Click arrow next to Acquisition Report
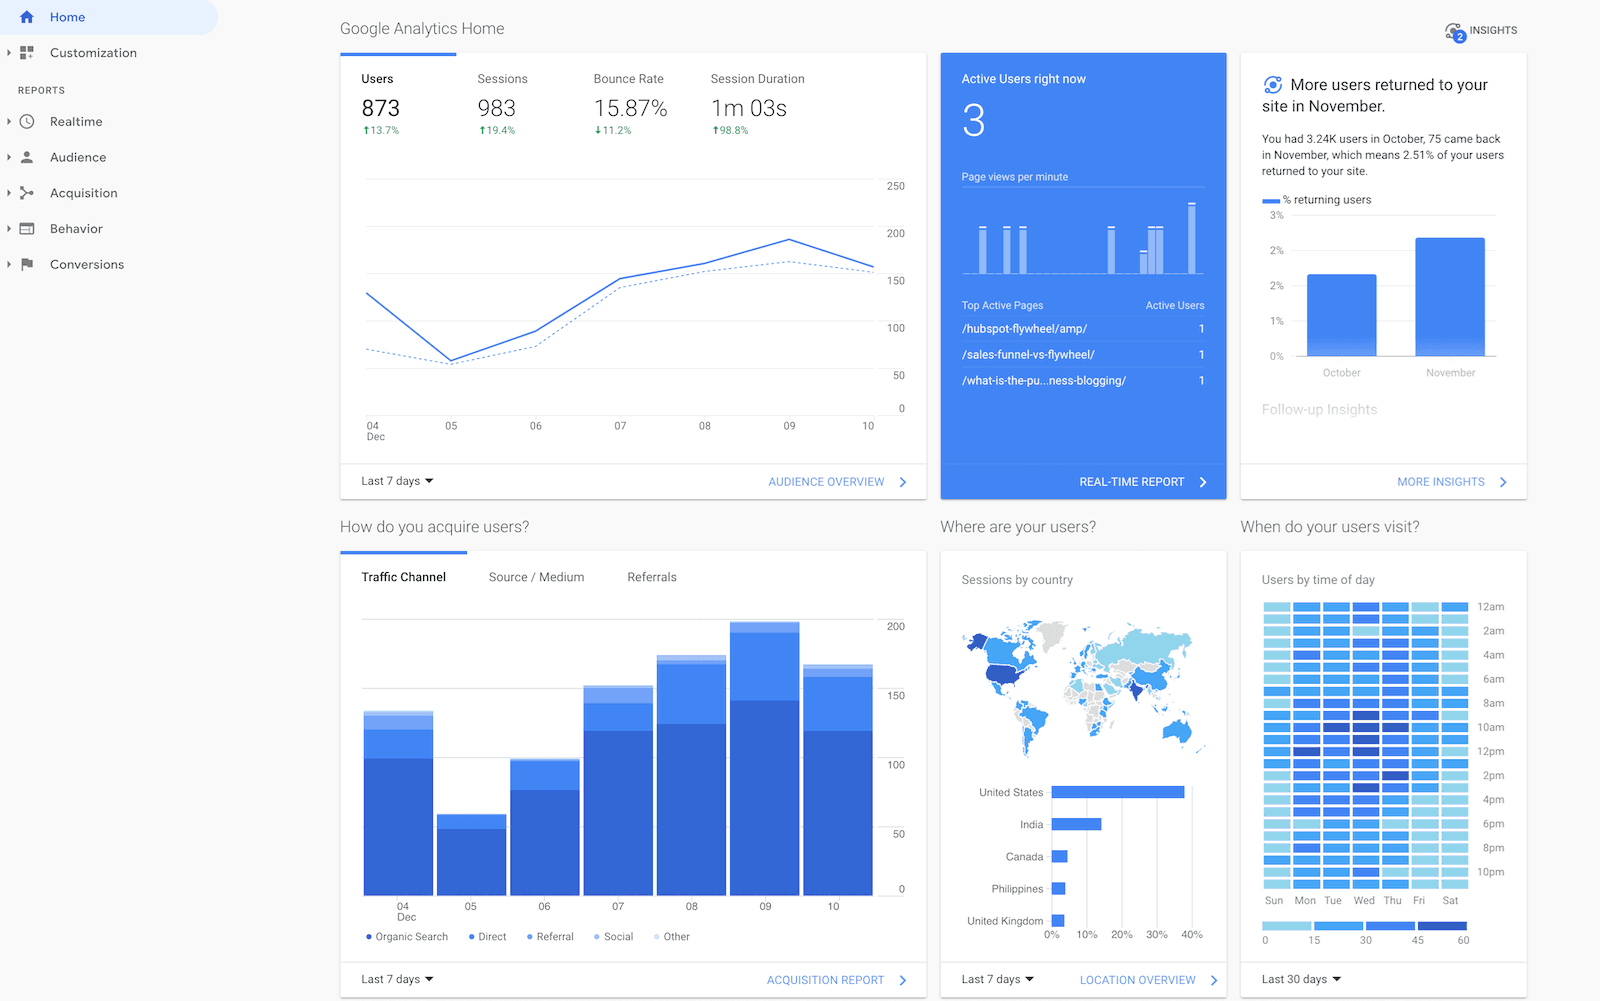Viewport: 1600px width, 1001px height. point(903,980)
